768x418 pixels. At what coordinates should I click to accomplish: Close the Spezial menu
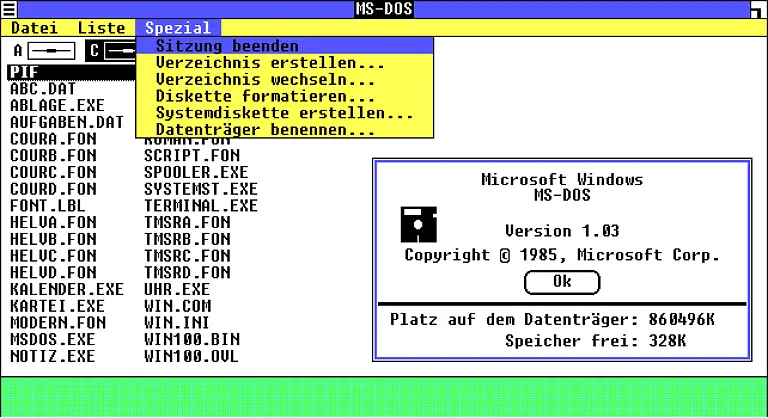pos(178,28)
